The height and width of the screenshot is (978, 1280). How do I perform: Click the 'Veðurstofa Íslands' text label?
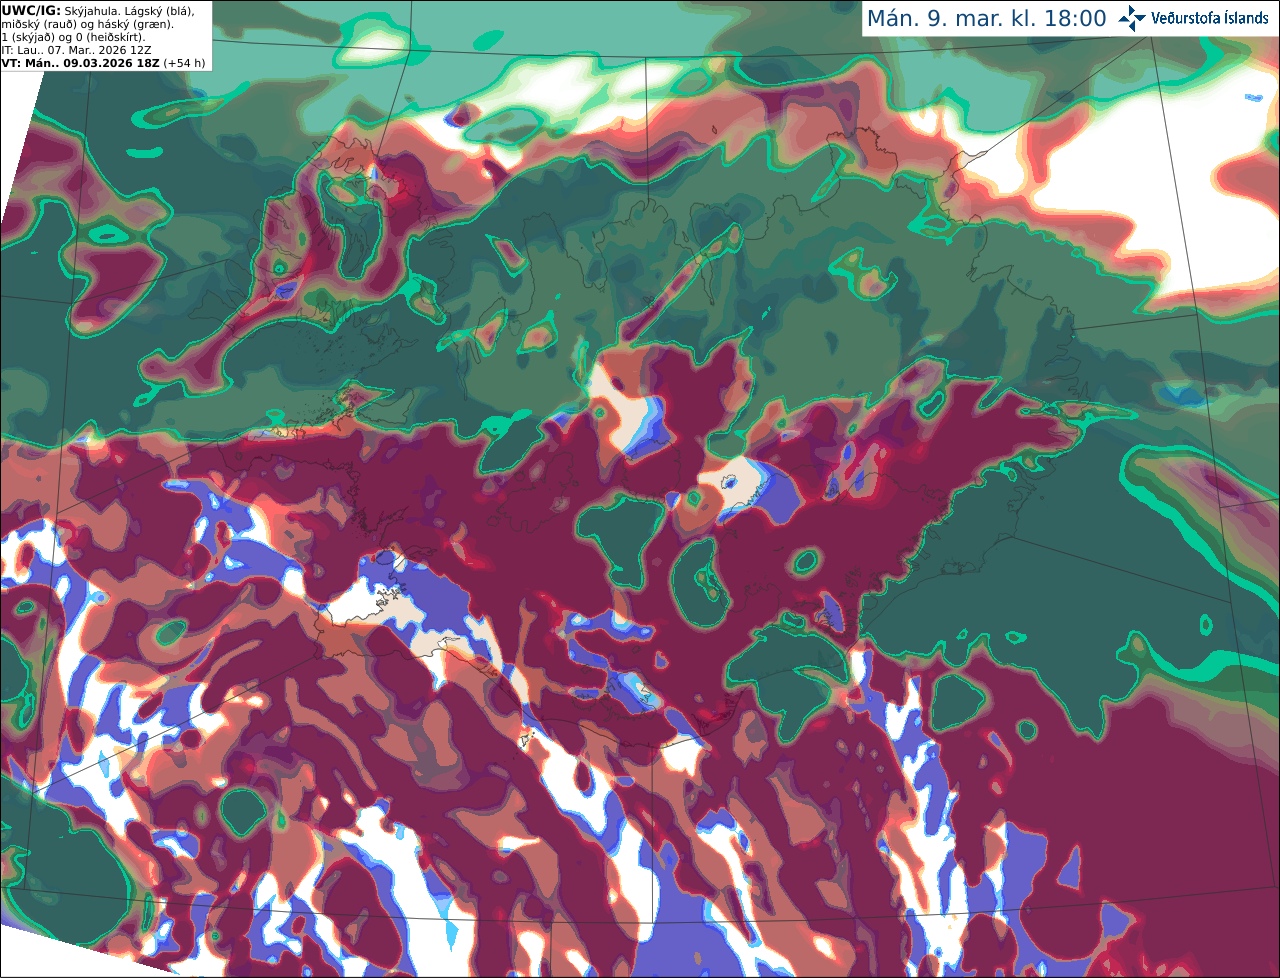(x=1210, y=18)
